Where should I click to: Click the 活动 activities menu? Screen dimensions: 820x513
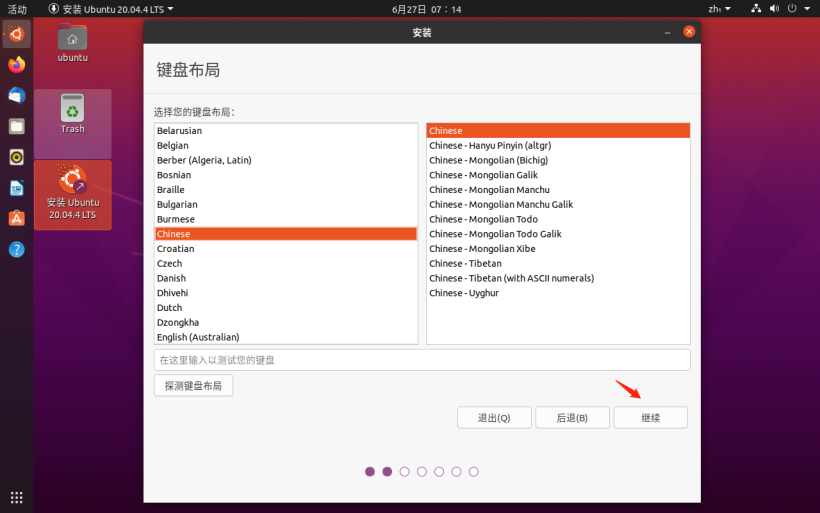point(17,9)
